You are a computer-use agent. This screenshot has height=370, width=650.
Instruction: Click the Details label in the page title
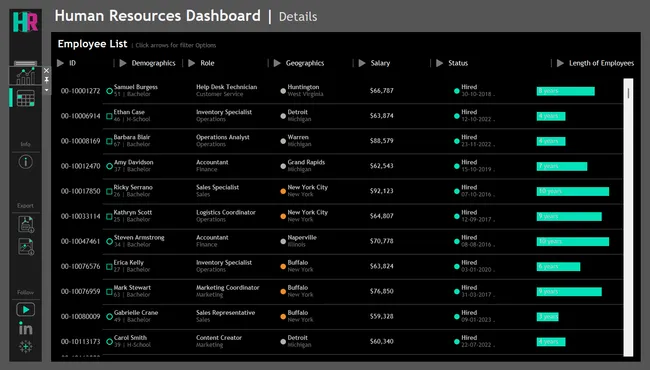(298, 17)
